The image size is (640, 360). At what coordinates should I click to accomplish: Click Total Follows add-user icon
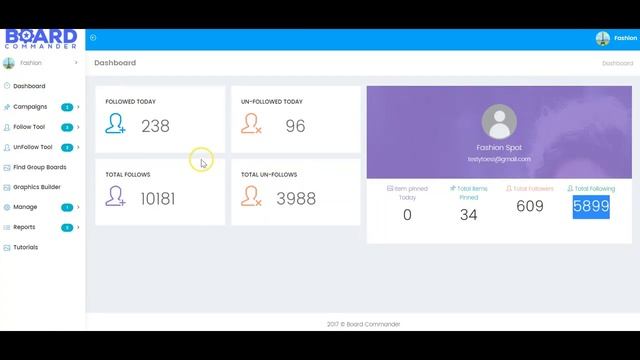click(x=115, y=196)
